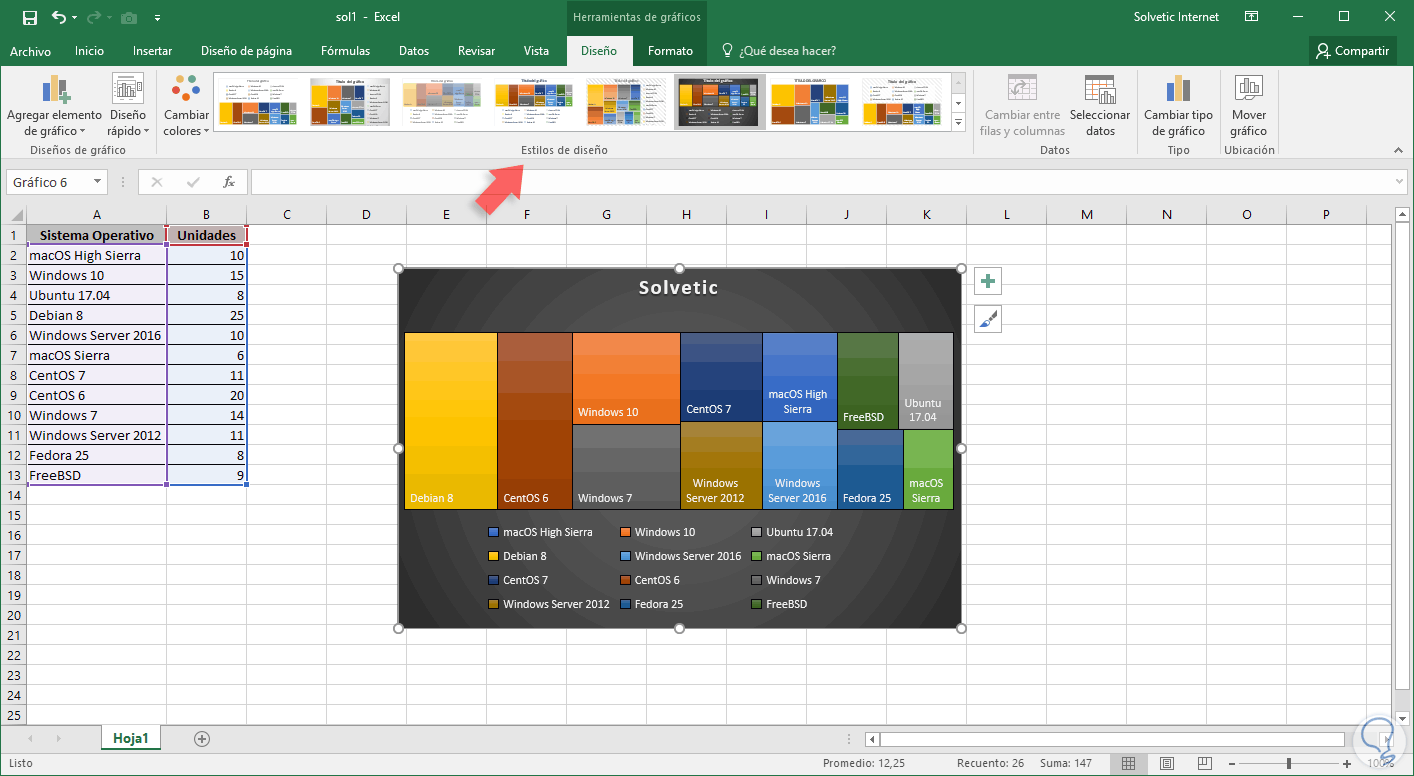Expand the formula bar with its chevron
This screenshot has height=776, width=1414.
pyautogui.click(x=1399, y=182)
